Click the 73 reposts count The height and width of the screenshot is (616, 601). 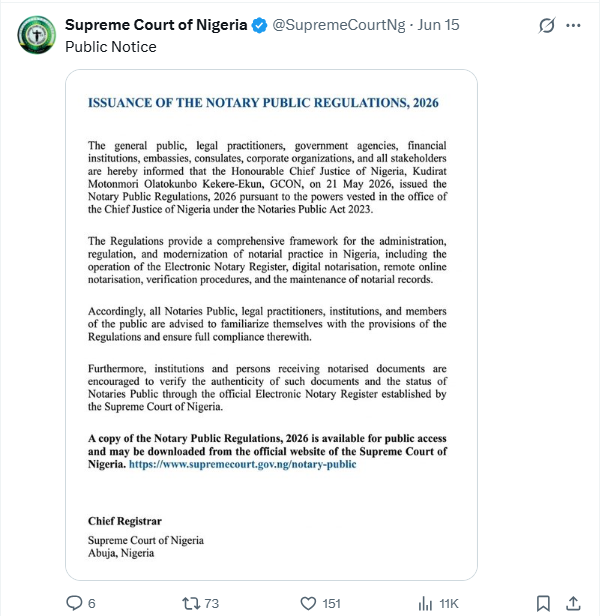pyautogui.click(x=212, y=603)
